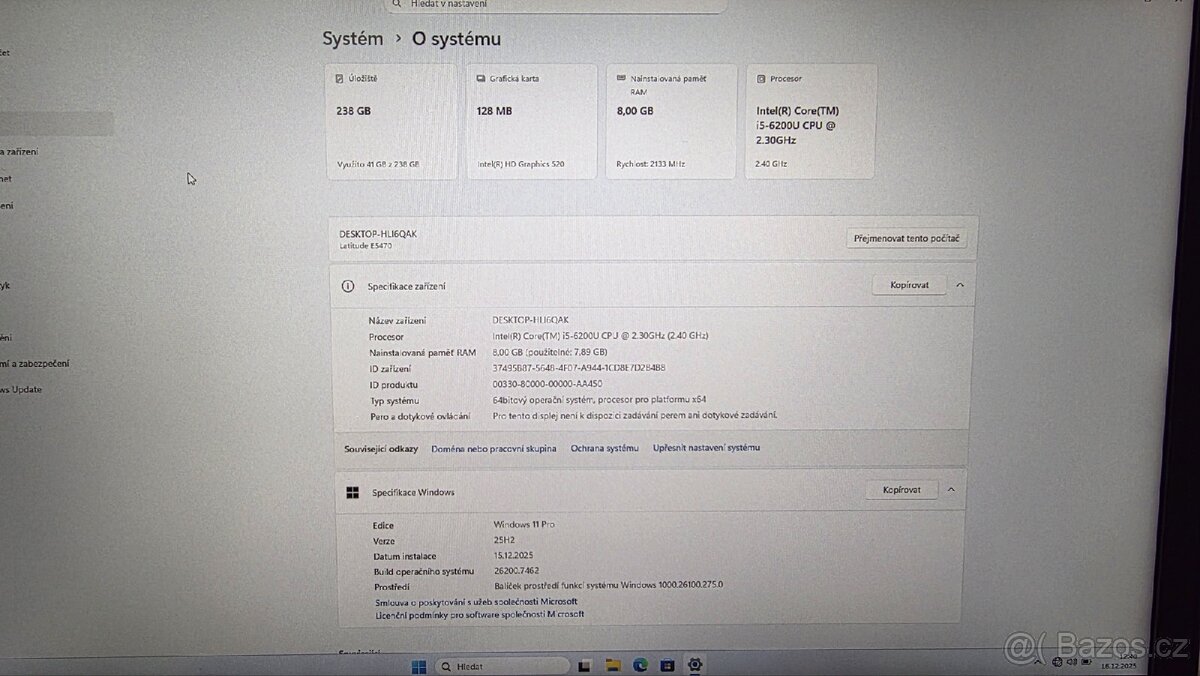
Task: Click the Systém breadcrumb in the header
Action: (350, 38)
